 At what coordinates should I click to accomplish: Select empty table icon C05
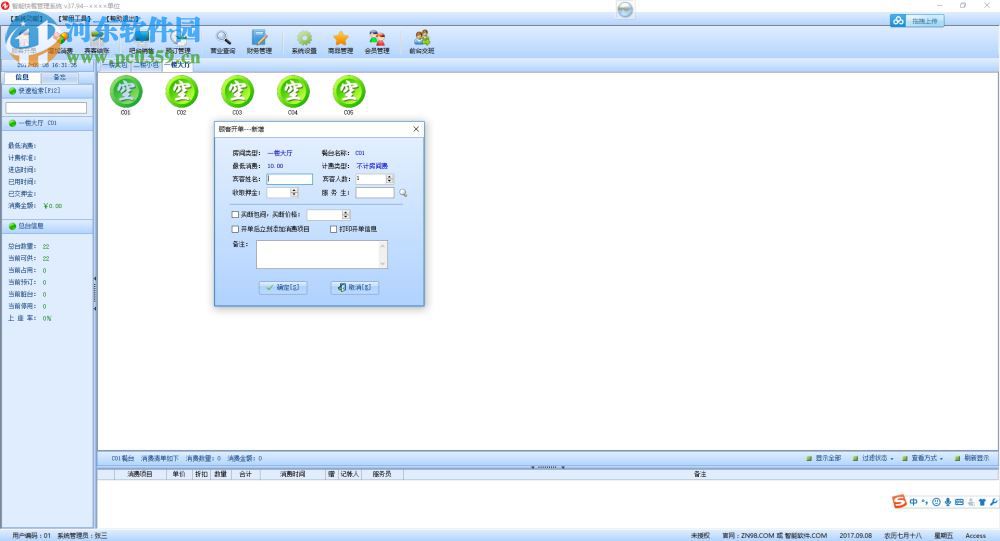[x=349, y=91]
